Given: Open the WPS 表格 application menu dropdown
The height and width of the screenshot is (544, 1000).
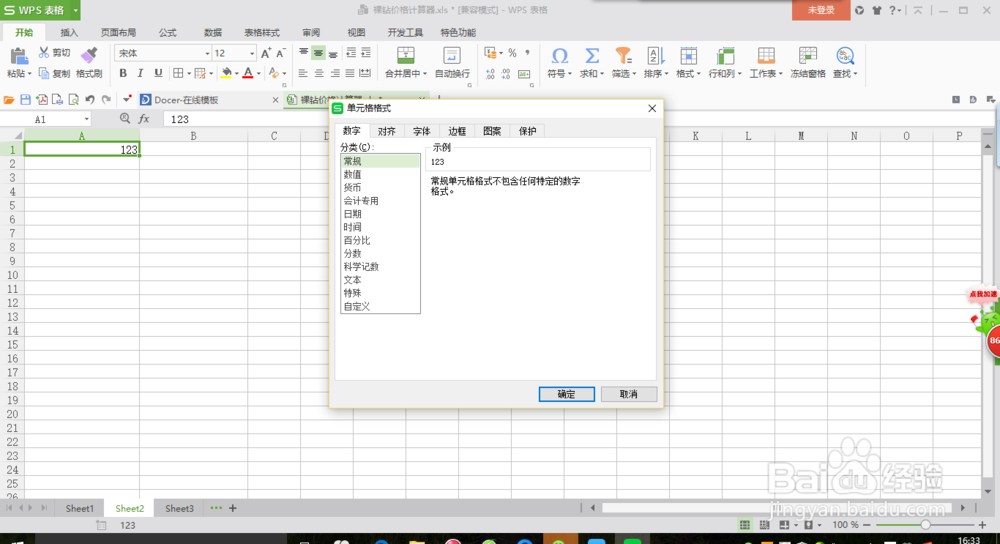Looking at the screenshot, I should [x=75, y=10].
